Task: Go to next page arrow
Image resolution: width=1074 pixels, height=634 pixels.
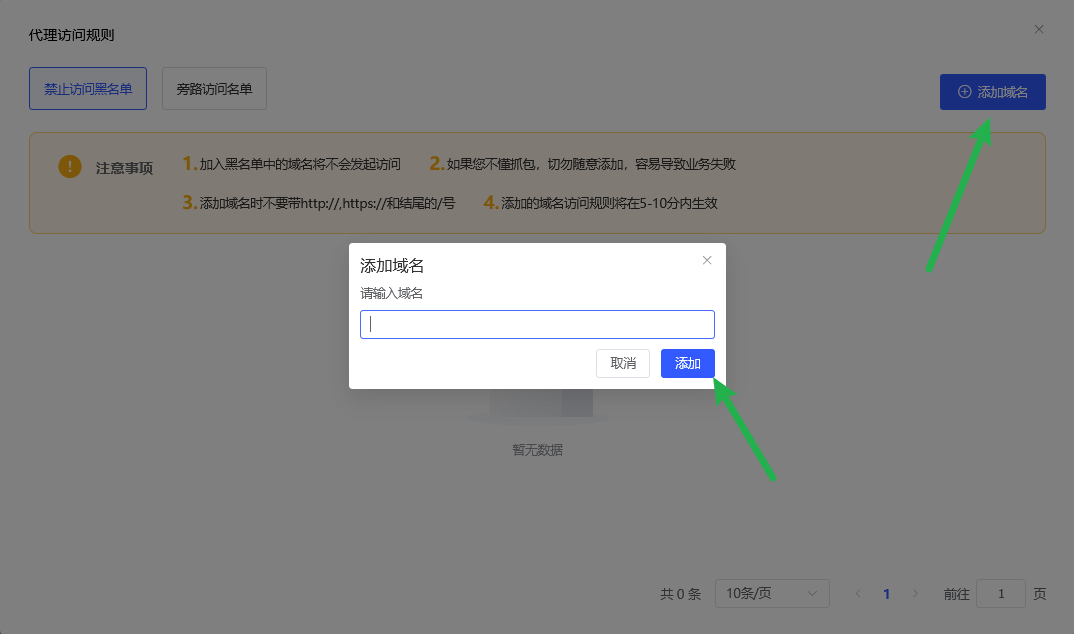Action: pos(915,594)
